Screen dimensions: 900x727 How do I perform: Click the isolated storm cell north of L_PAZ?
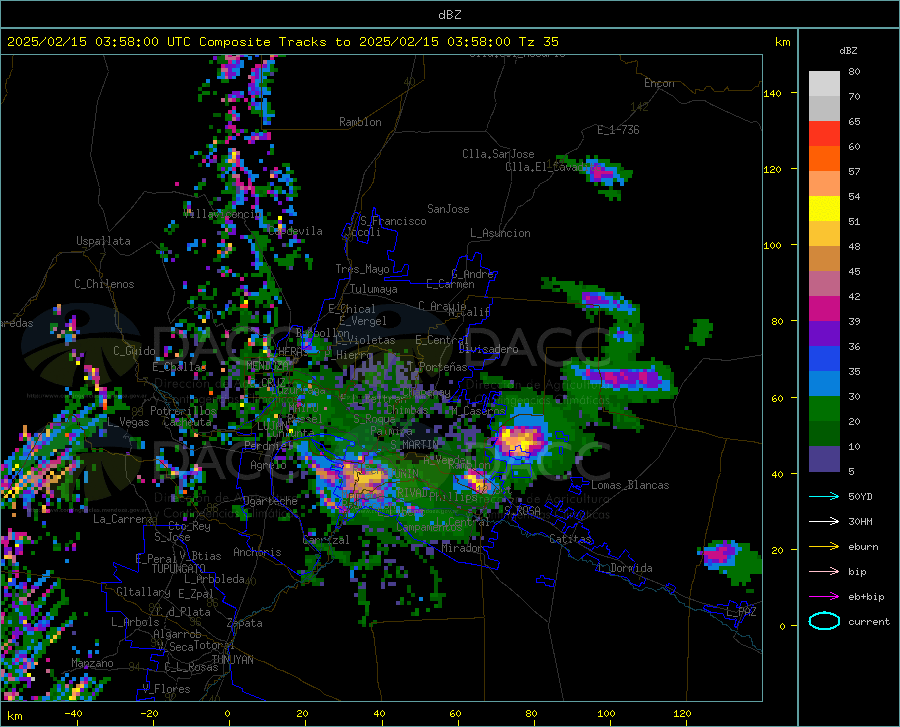click(x=730, y=559)
